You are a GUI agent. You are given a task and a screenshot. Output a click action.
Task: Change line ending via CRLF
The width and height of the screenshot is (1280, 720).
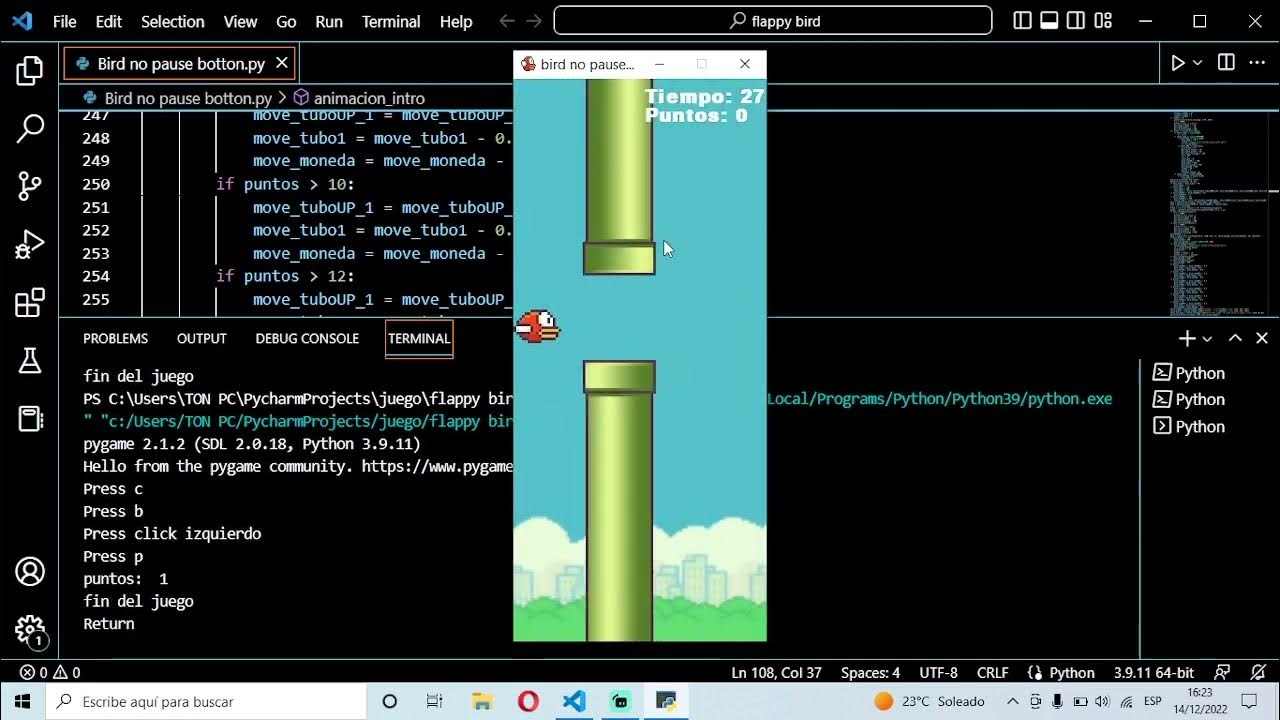993,673
